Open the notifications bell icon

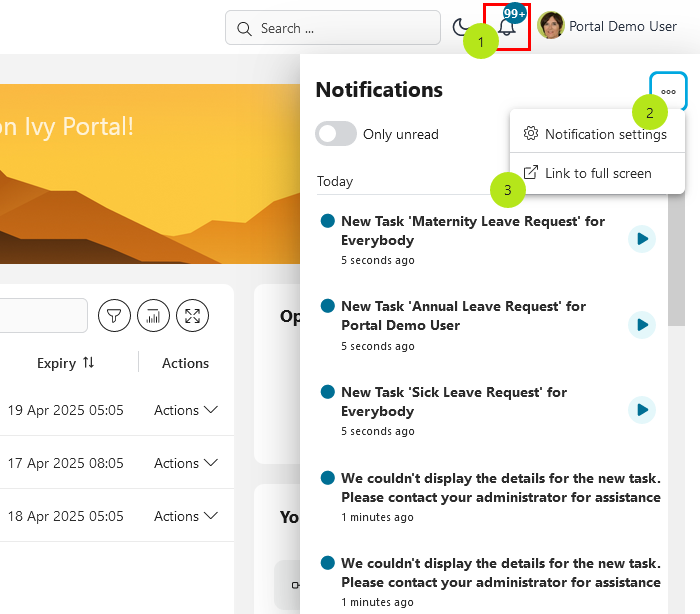tap(507, 28)
